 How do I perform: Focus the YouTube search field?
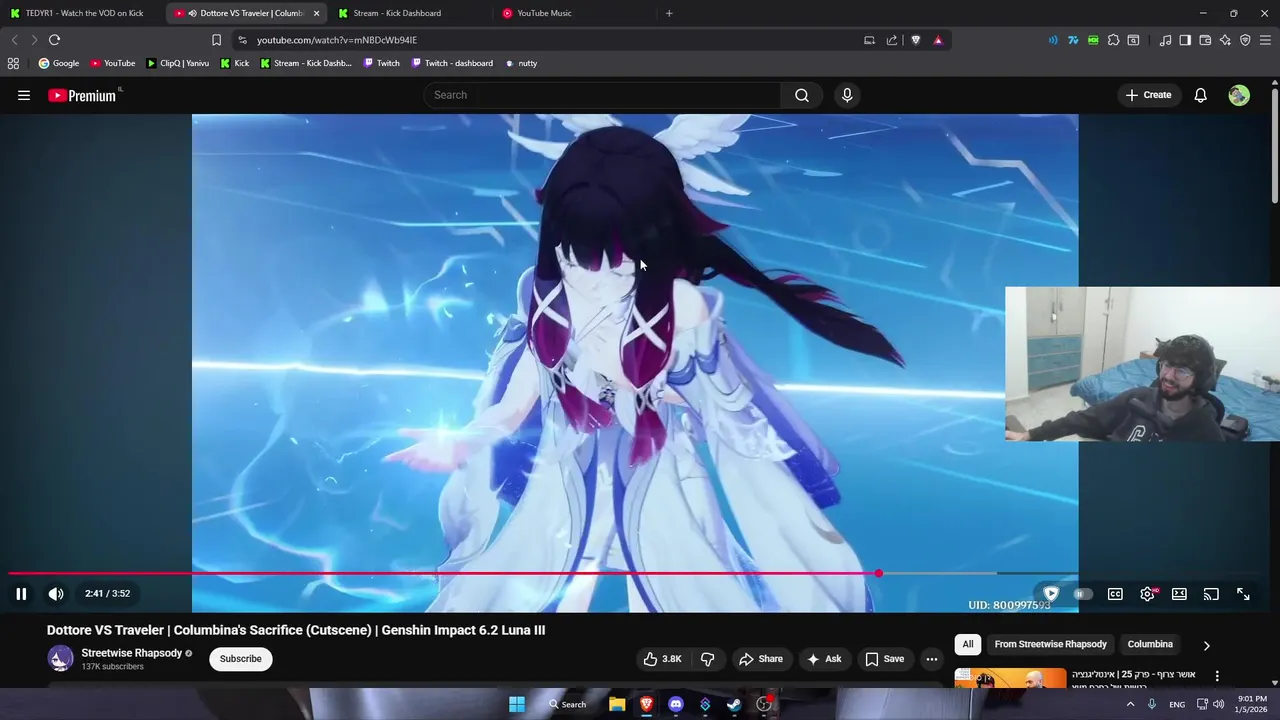point(603,95)
